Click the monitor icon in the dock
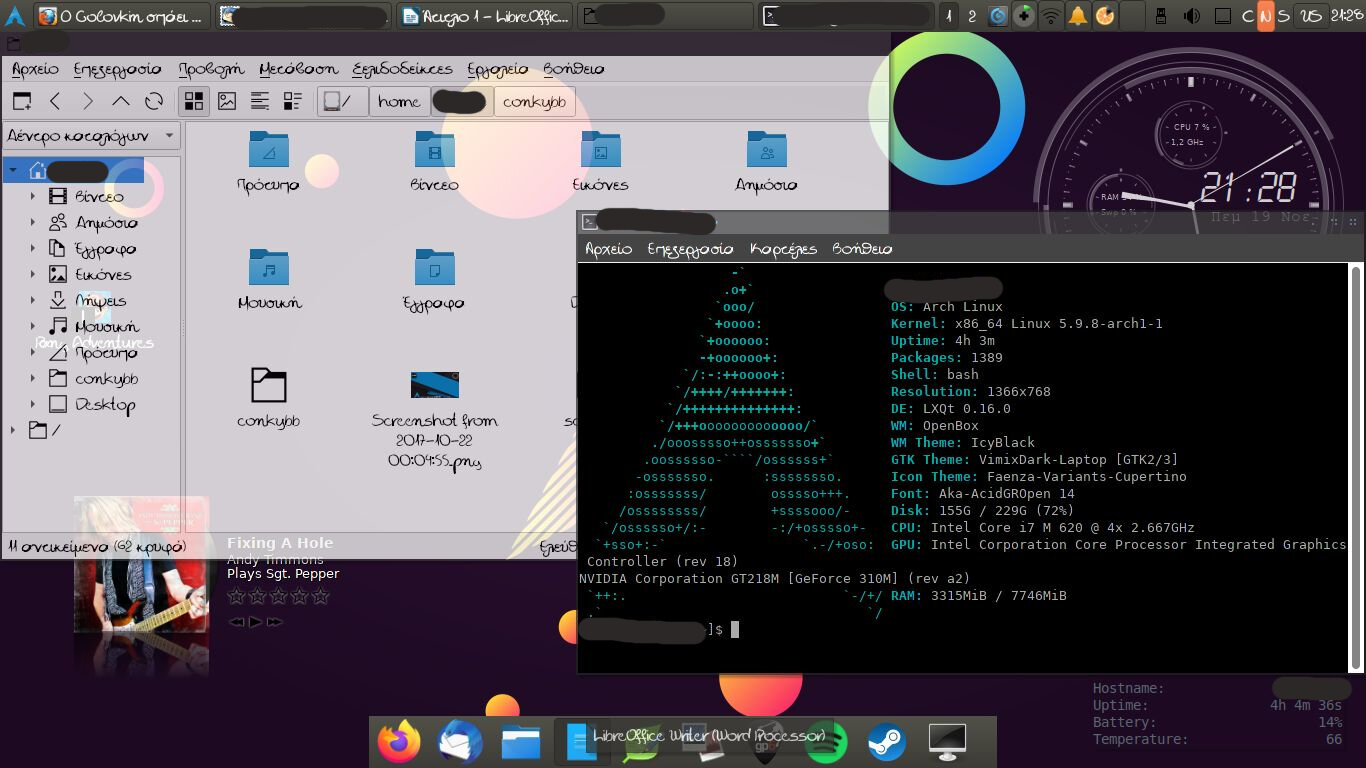Screen dimensions: 1366x768 [x=947, y=742]
